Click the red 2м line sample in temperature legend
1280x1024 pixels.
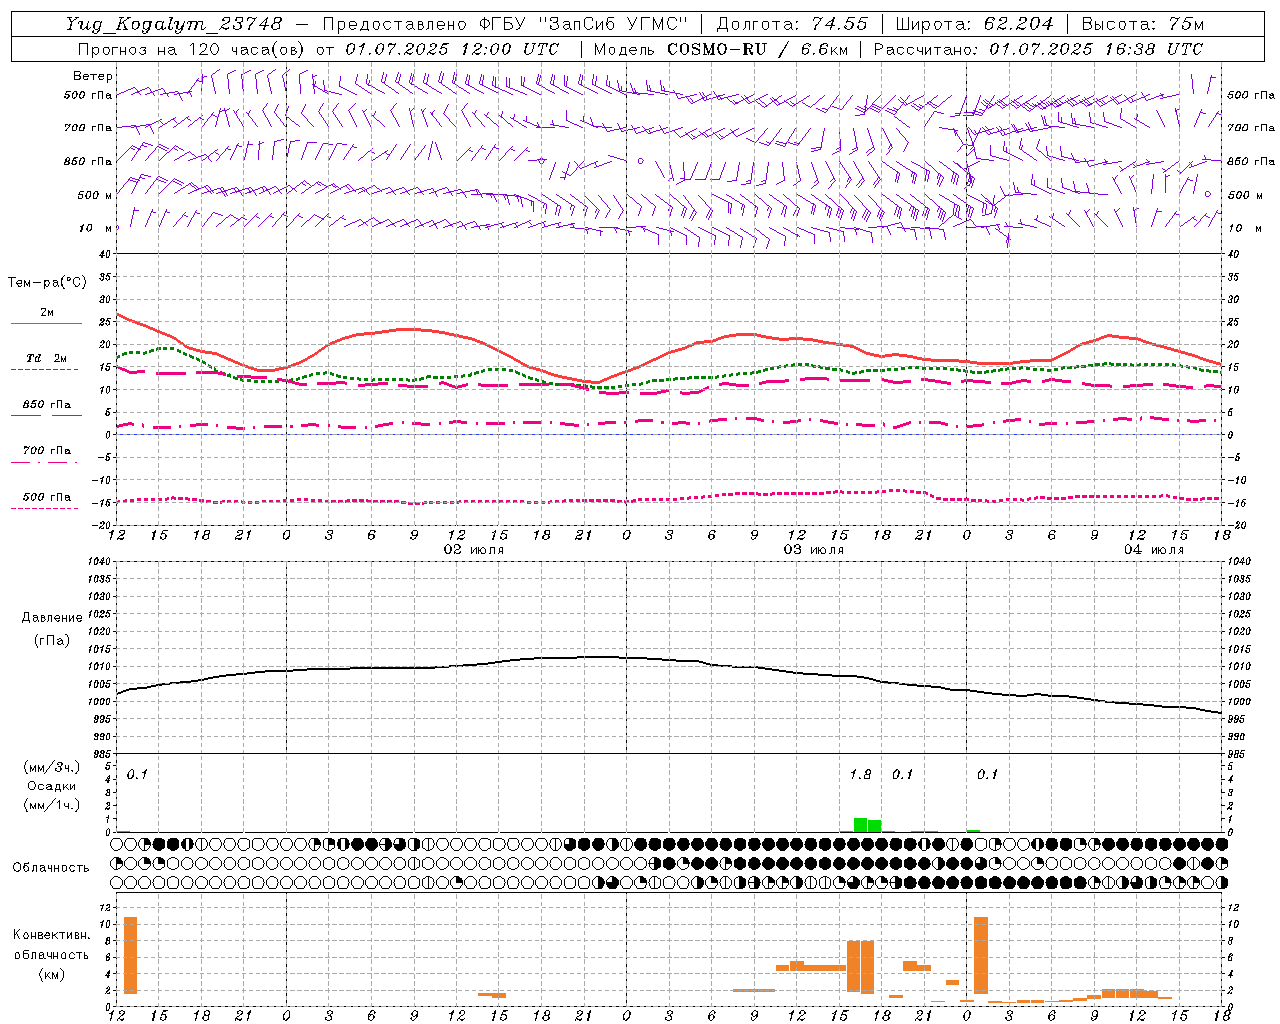click(46, 324)
